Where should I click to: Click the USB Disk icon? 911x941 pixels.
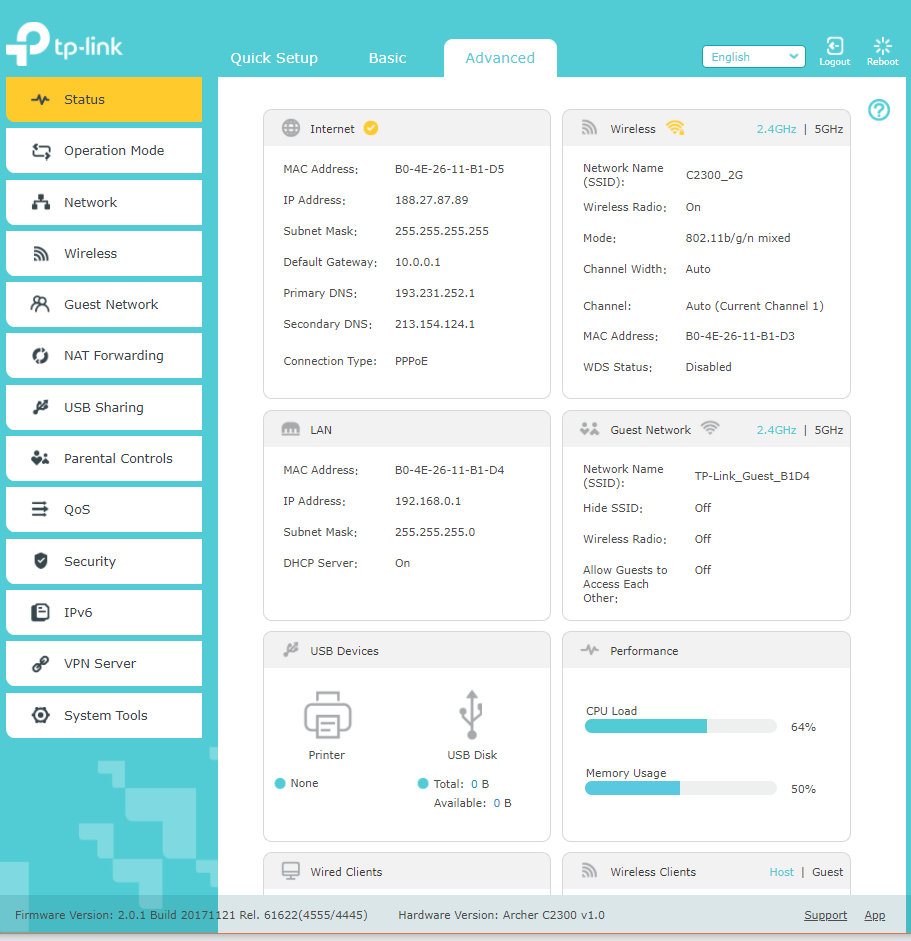click(x=472, y=714)
